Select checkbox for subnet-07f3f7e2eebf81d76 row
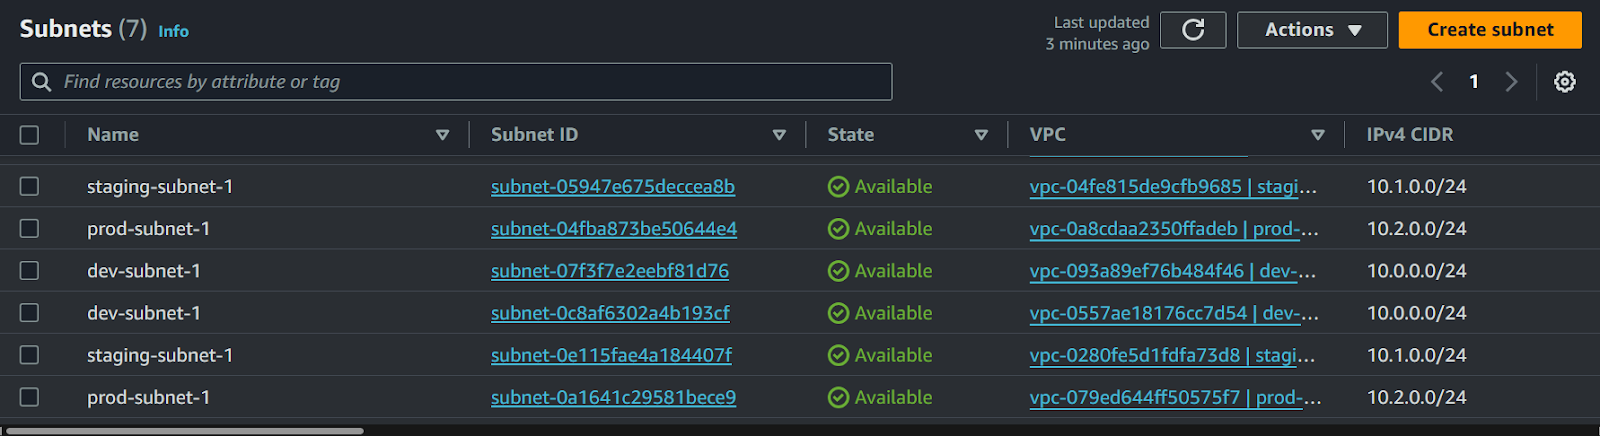 click(30, 271)
